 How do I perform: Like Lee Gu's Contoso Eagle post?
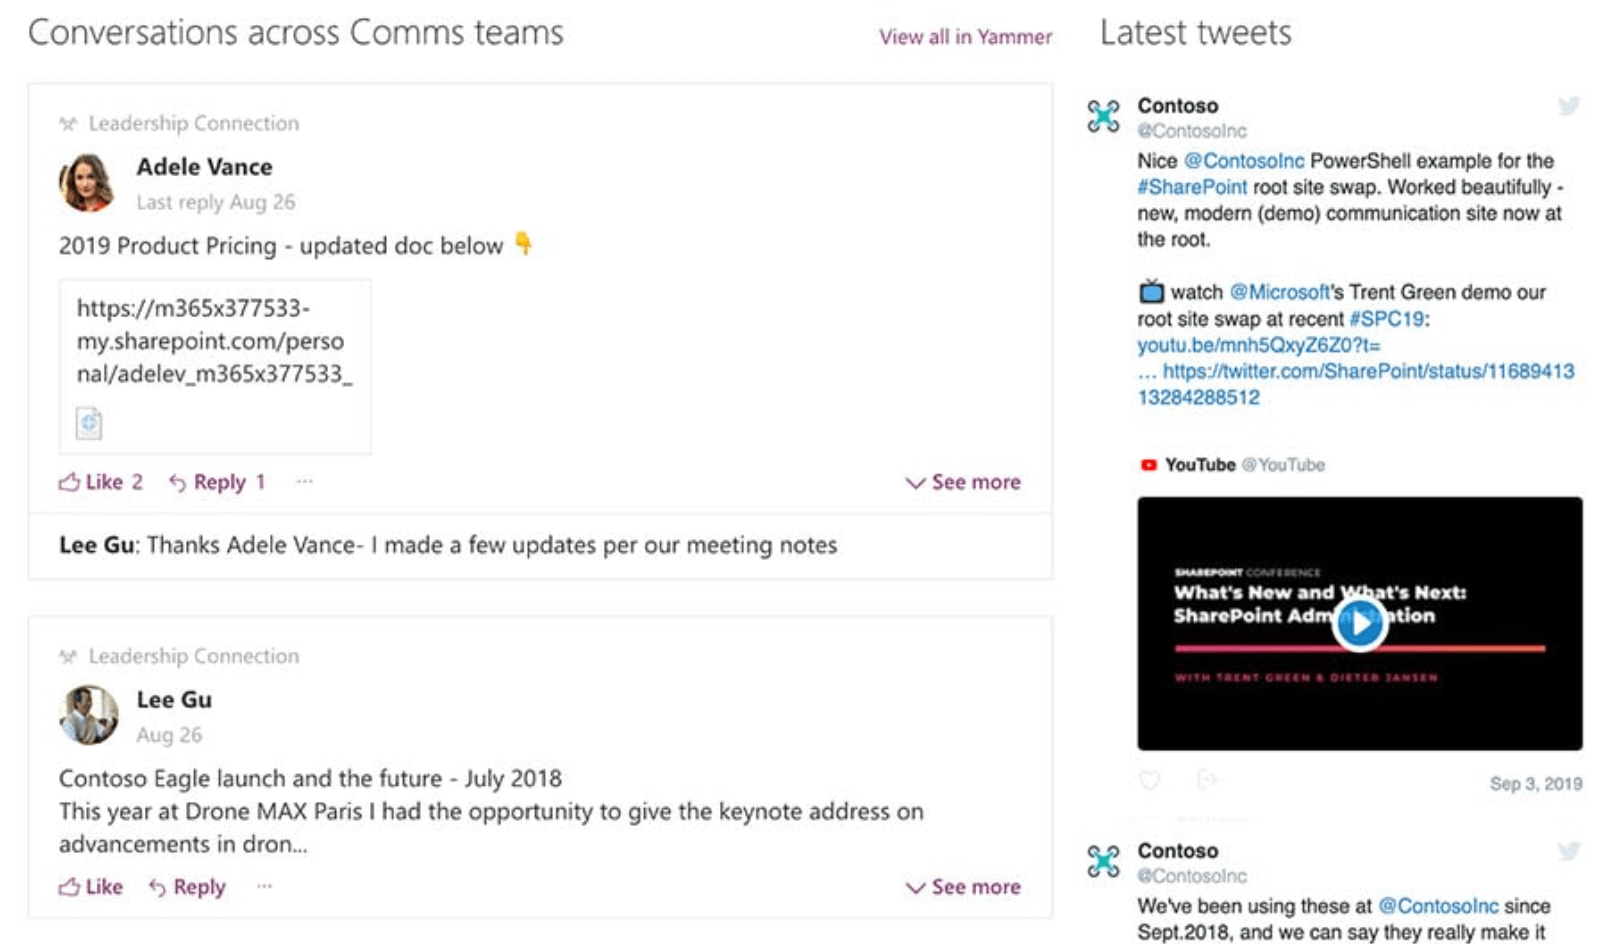point(91,887)
